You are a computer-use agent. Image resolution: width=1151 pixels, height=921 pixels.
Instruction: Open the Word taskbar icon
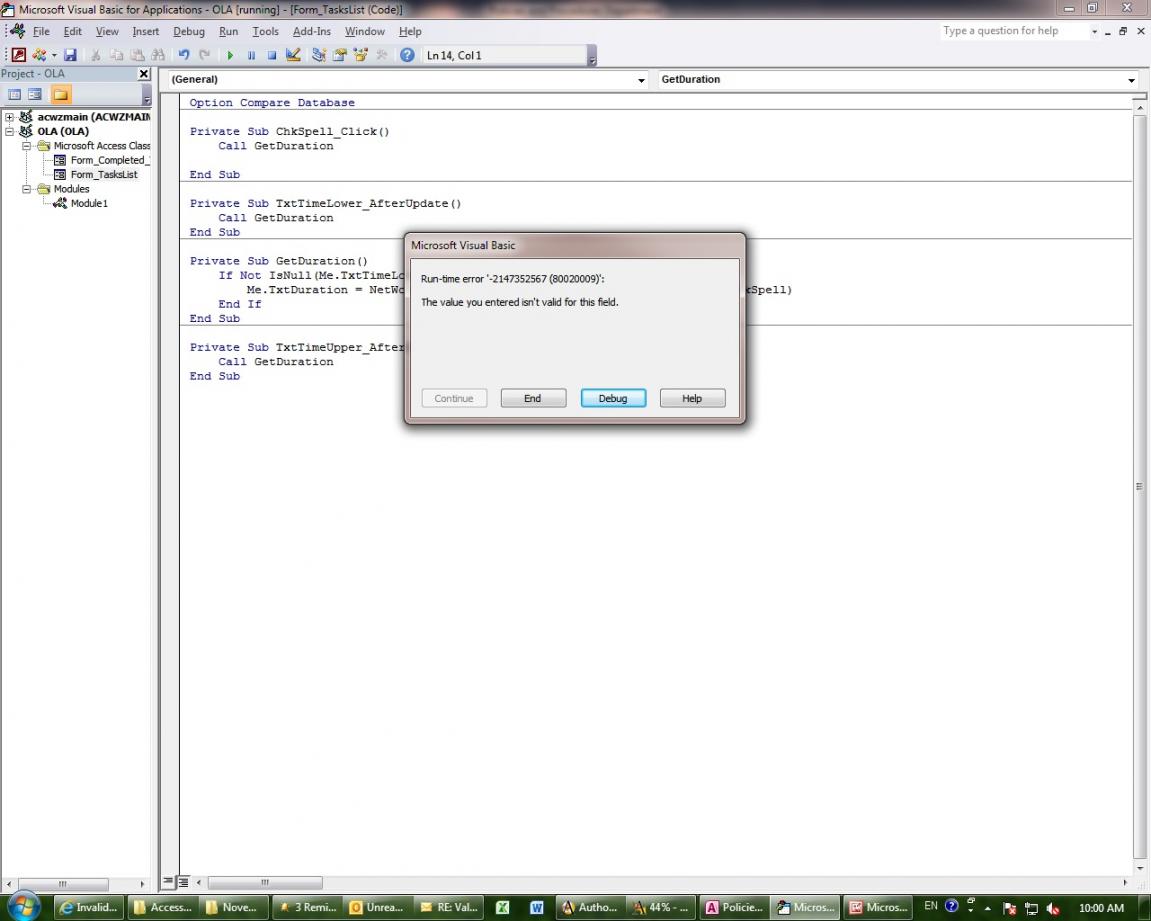point(537,907)
